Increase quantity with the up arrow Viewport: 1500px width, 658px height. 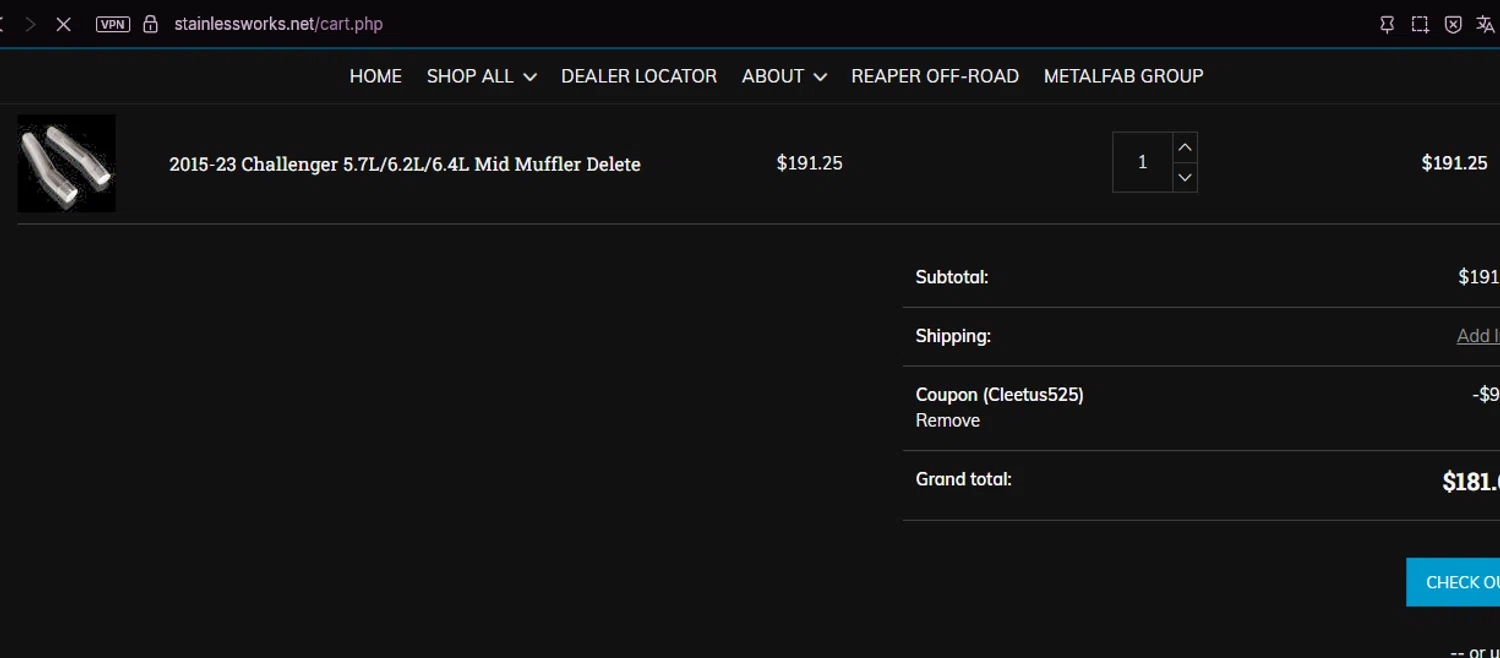pyautogui.click(x=1185, y=147)
